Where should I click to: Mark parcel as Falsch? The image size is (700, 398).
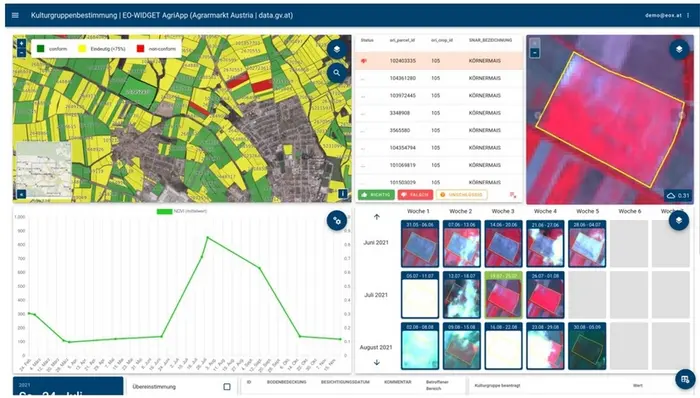coord(415,195)
